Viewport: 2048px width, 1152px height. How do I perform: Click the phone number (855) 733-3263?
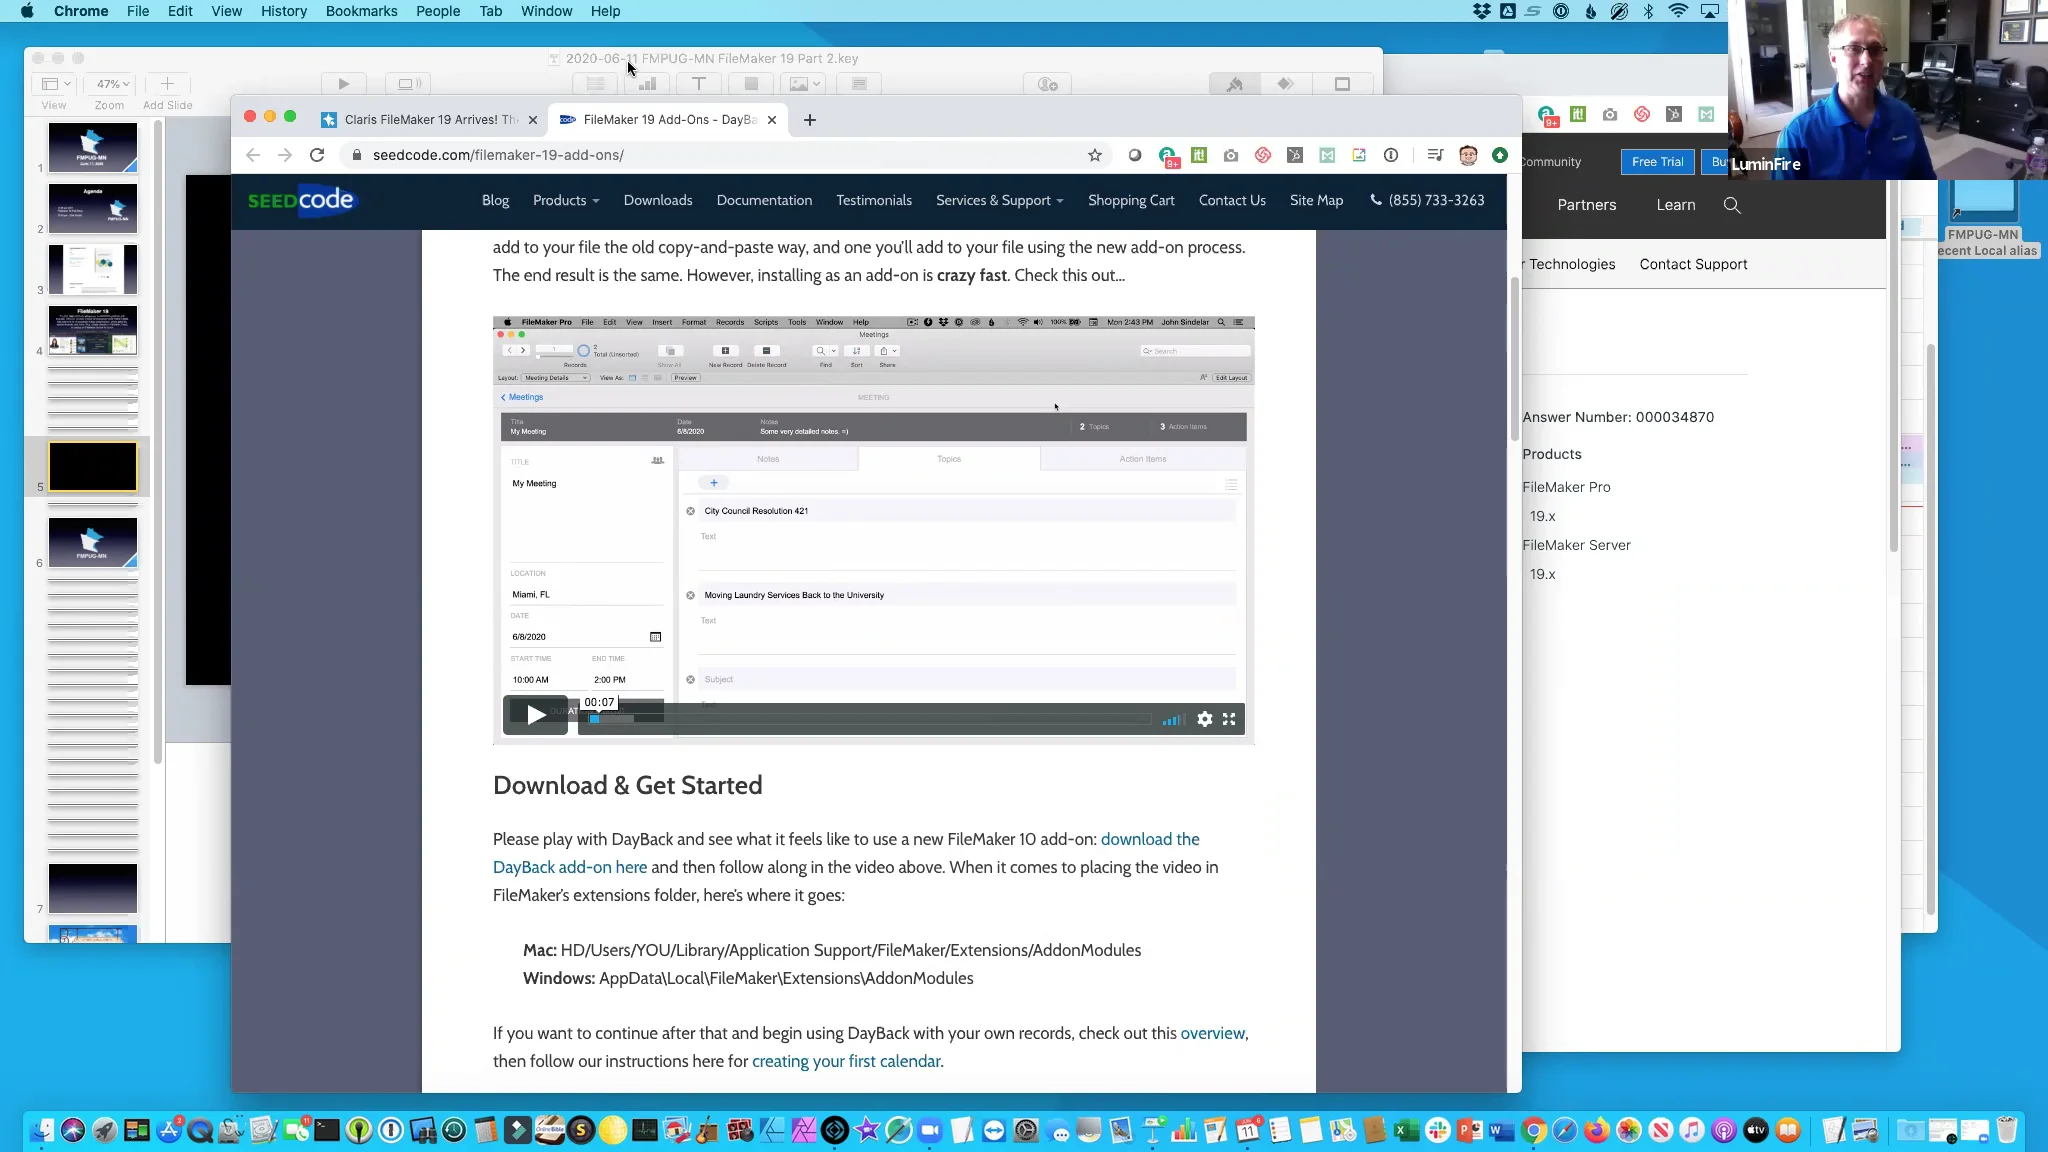coord(1427,201)
